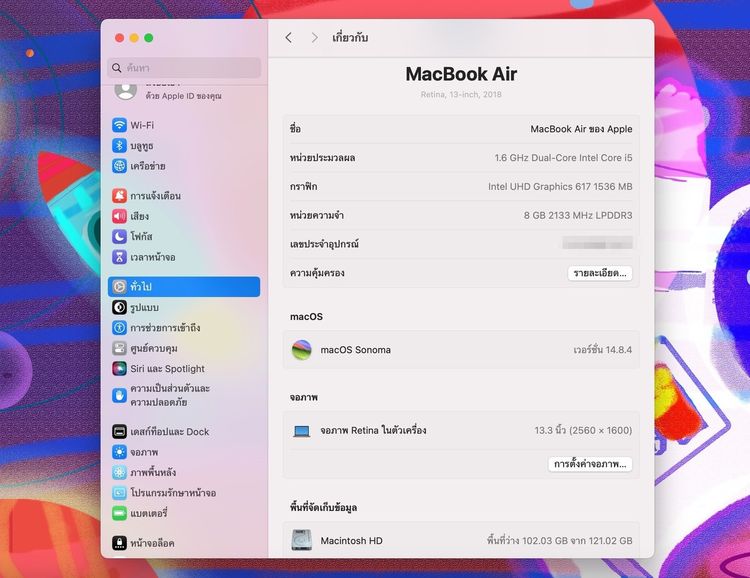
Task: Click the text 13.3 นิ้ว (2560 × 1600)
Action: click(x=583, y=430)
